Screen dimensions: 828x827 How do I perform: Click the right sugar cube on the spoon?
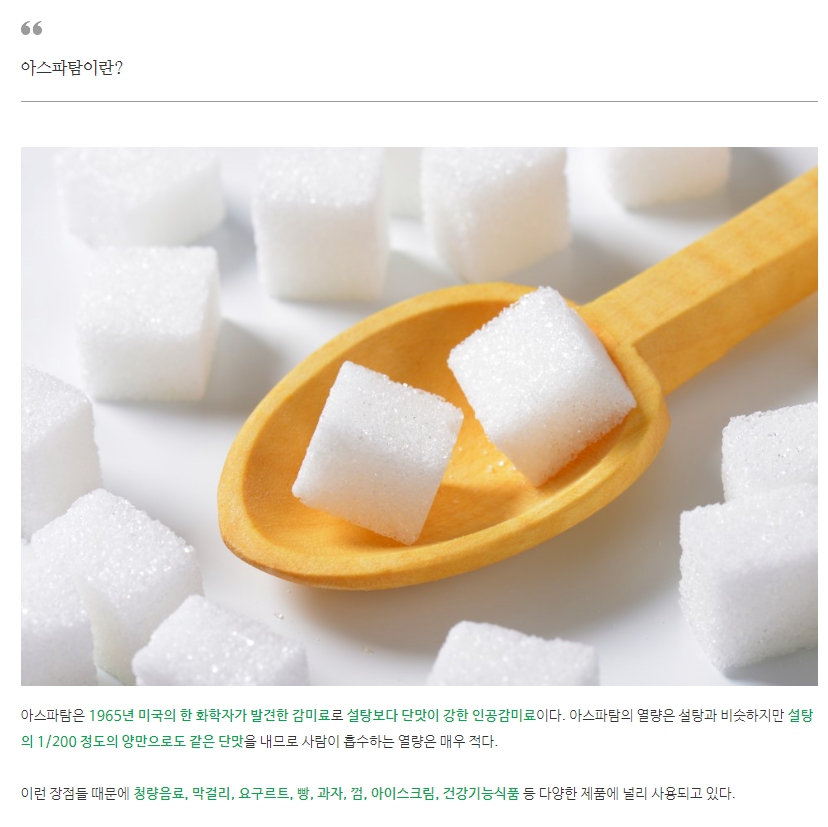541,386
